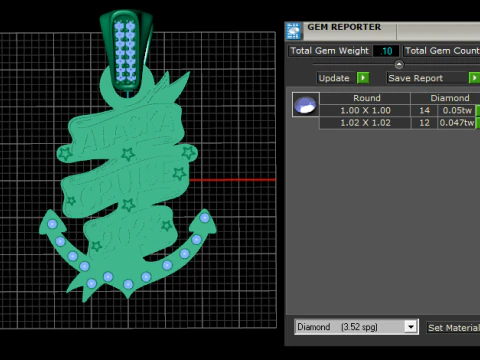Click the green arrow beside Update
Screen dimensions: 480x360
[363, 78]
